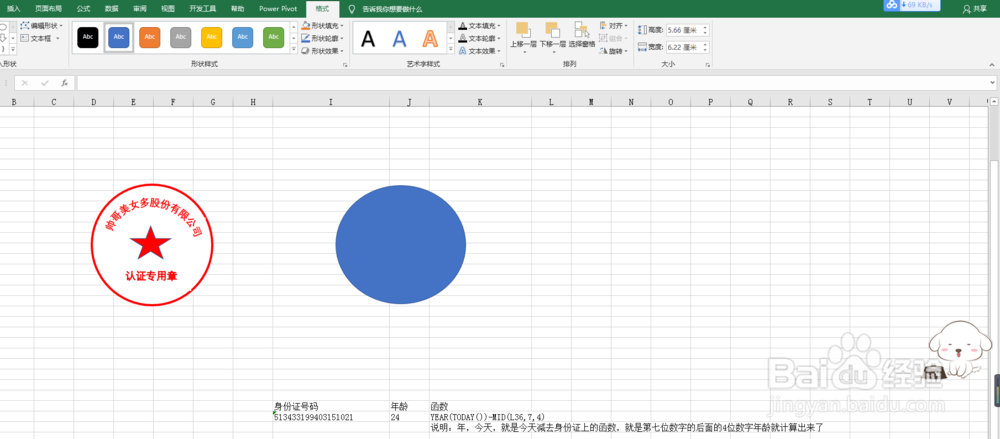Viewport: 1000px width, 439px height.
Task: Open 文本效果 text effects dropdown
Action: point(480,50)
